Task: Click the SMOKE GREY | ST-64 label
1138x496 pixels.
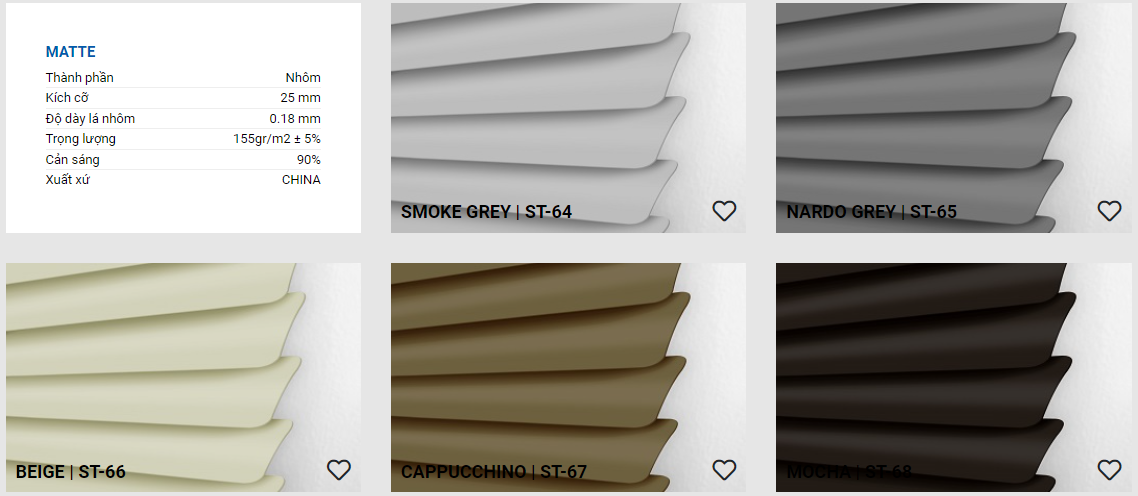Action: 486,212
